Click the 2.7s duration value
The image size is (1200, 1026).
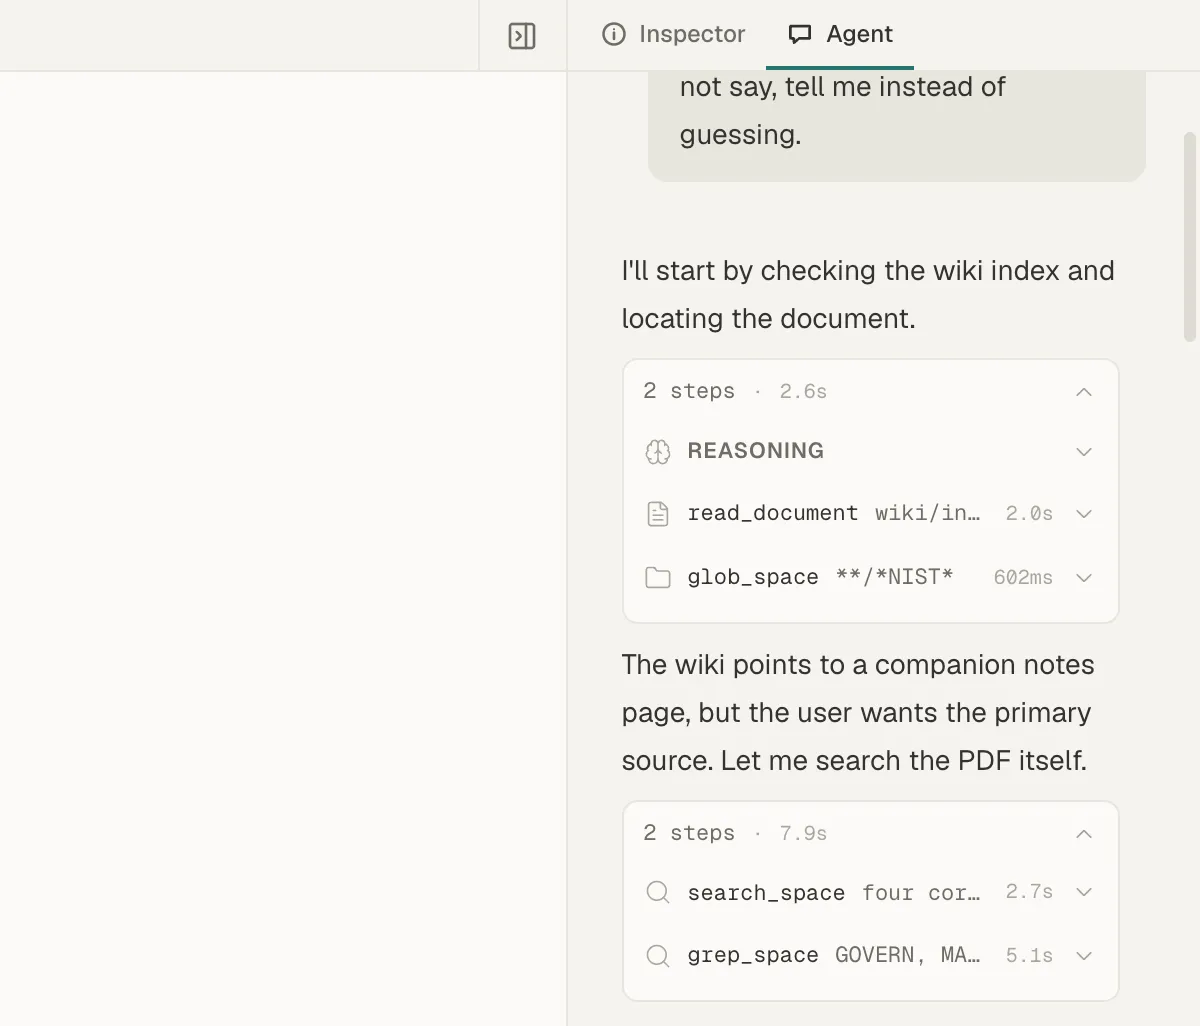[x=1029, y=892]
